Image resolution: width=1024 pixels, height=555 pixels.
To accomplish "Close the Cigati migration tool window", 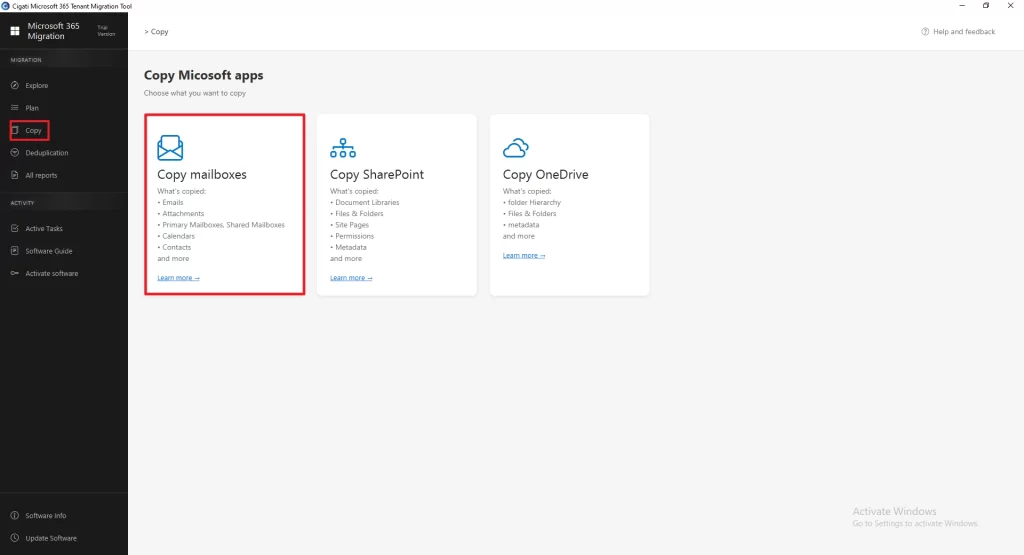I will pyautogui.click(x=1010, y=6).
